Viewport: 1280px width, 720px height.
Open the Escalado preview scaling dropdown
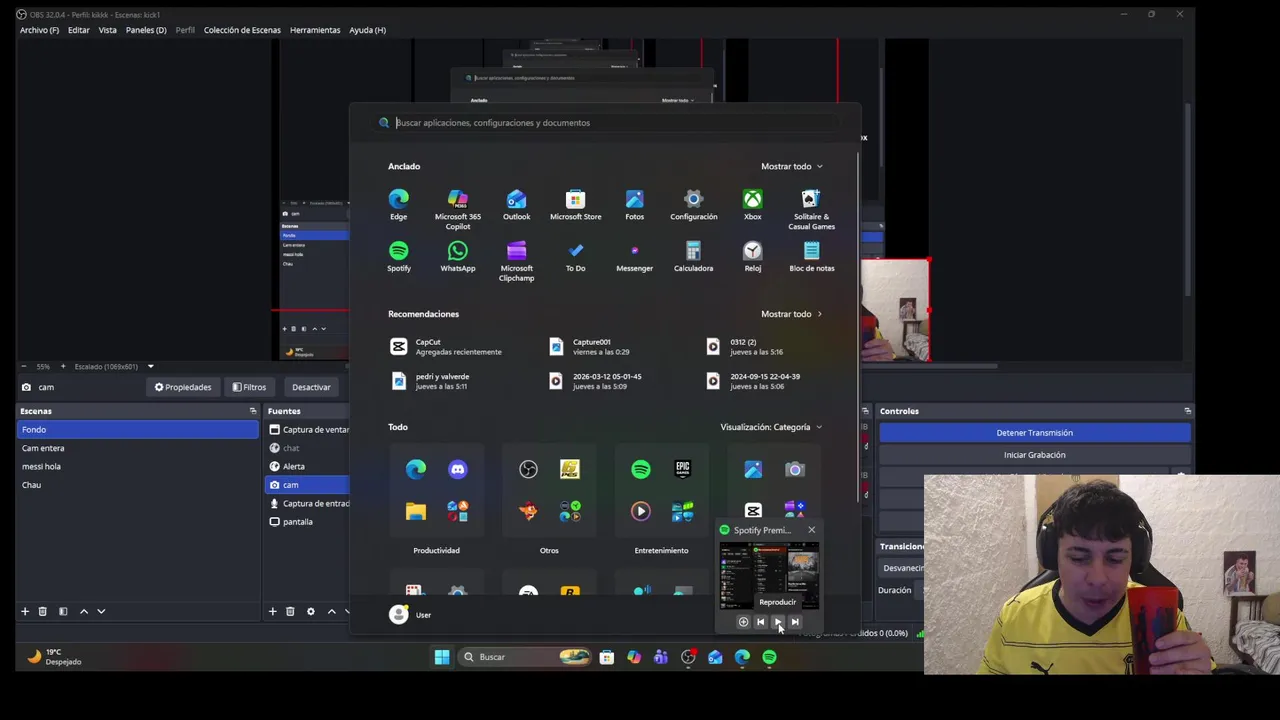click(x=113, y=366)
